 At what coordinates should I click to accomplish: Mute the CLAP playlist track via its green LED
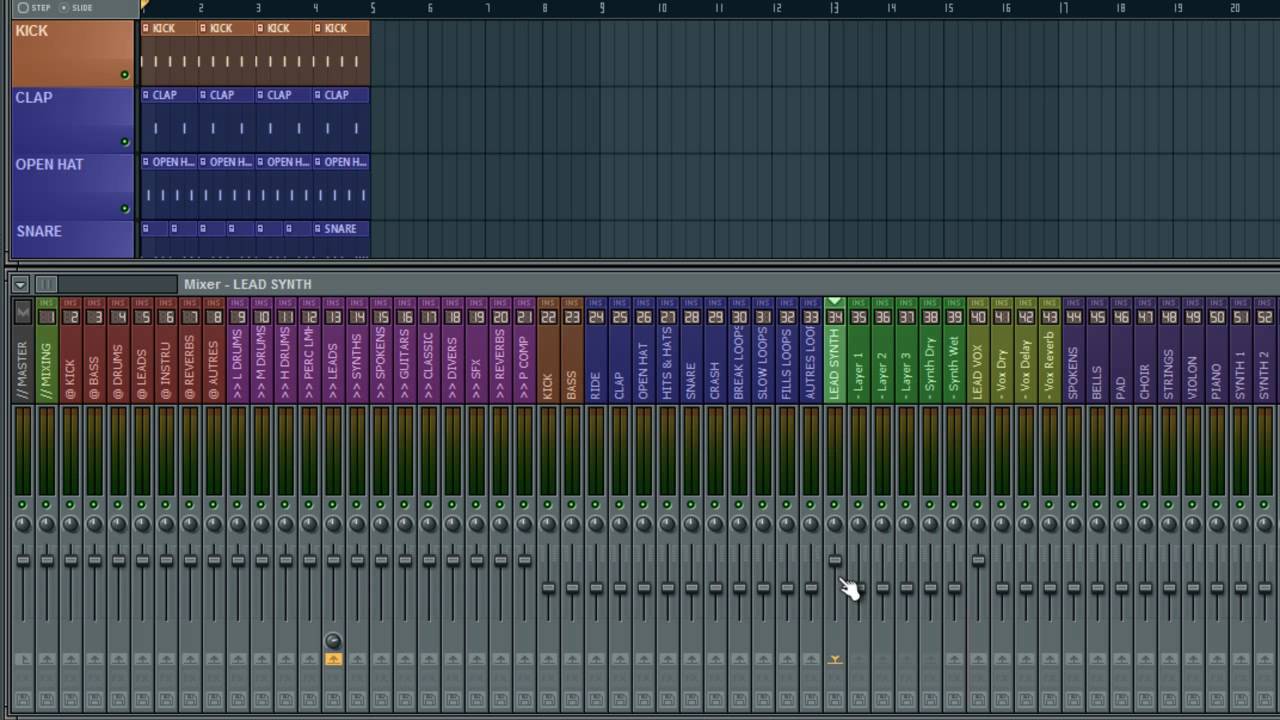(125, 142)
